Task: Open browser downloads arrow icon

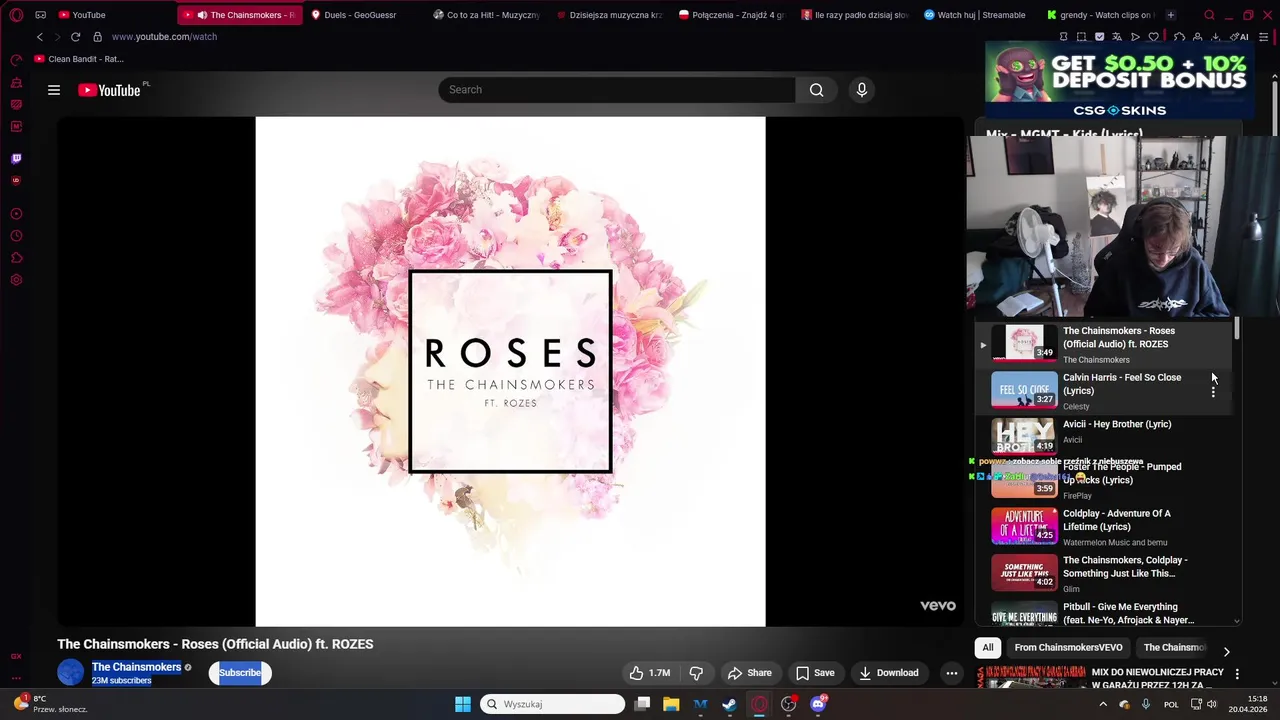Action: (1216, 37)
